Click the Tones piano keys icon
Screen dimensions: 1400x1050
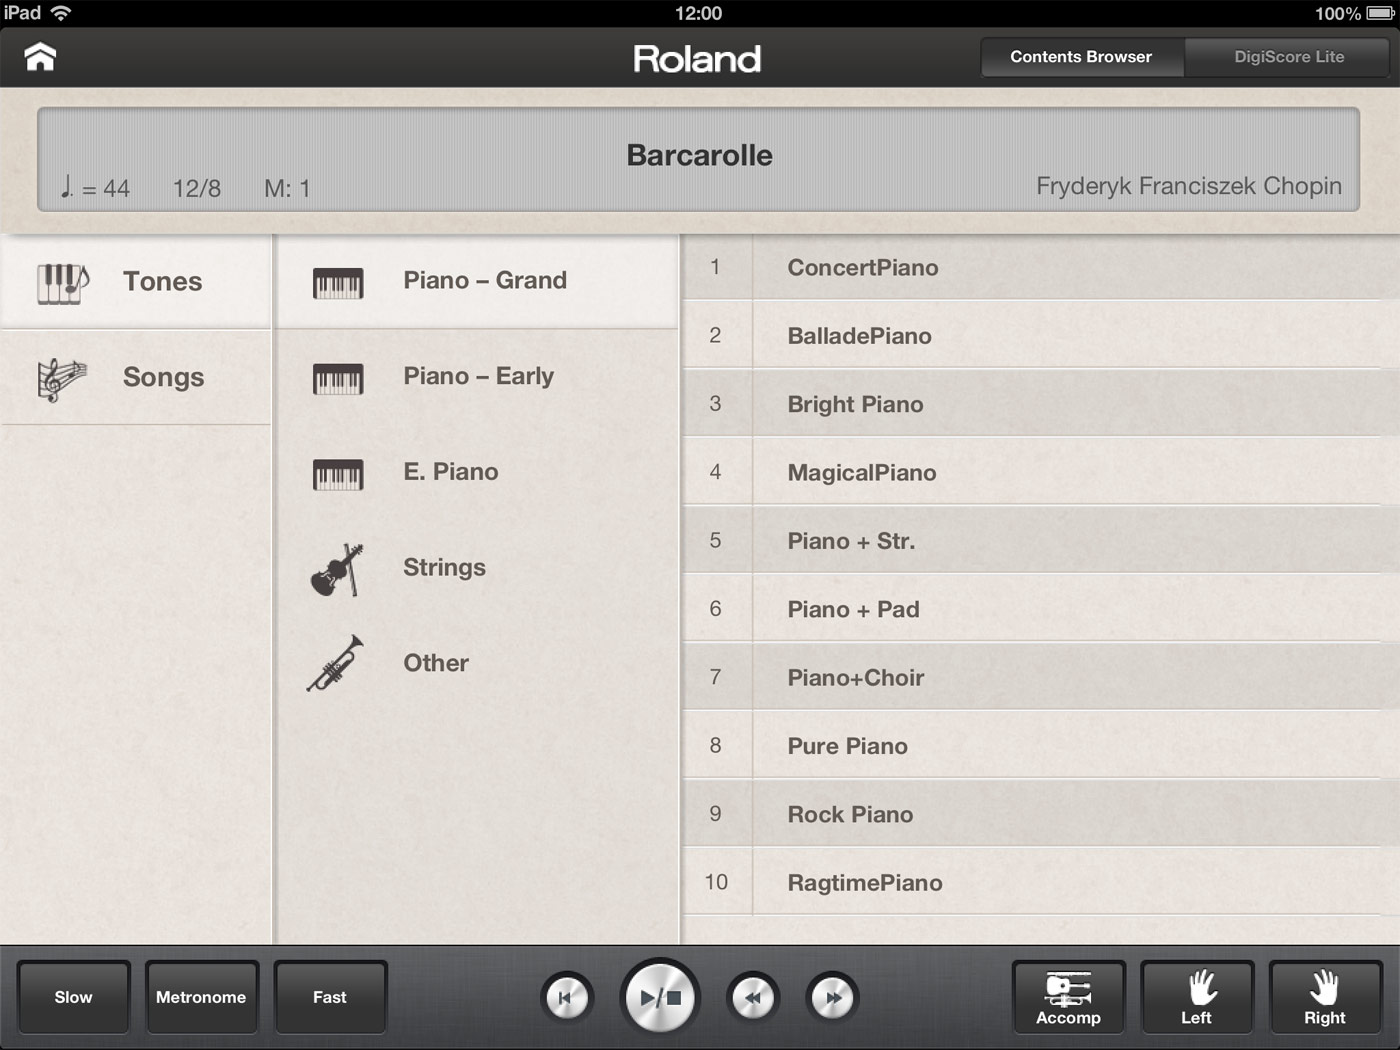tap(63, 283)
